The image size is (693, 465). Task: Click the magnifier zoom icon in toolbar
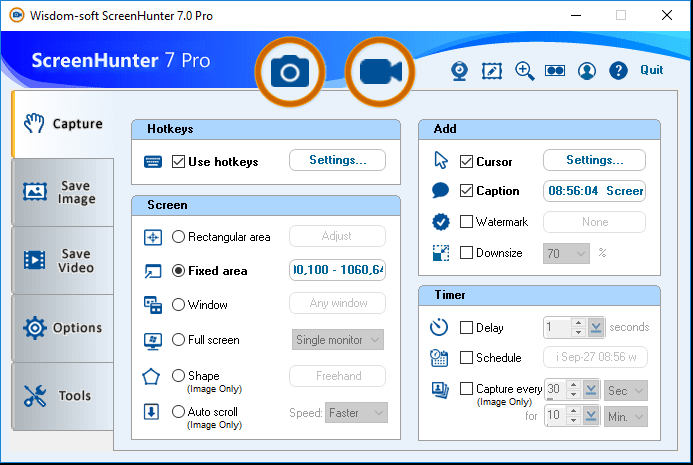click(x=524, y=71)
